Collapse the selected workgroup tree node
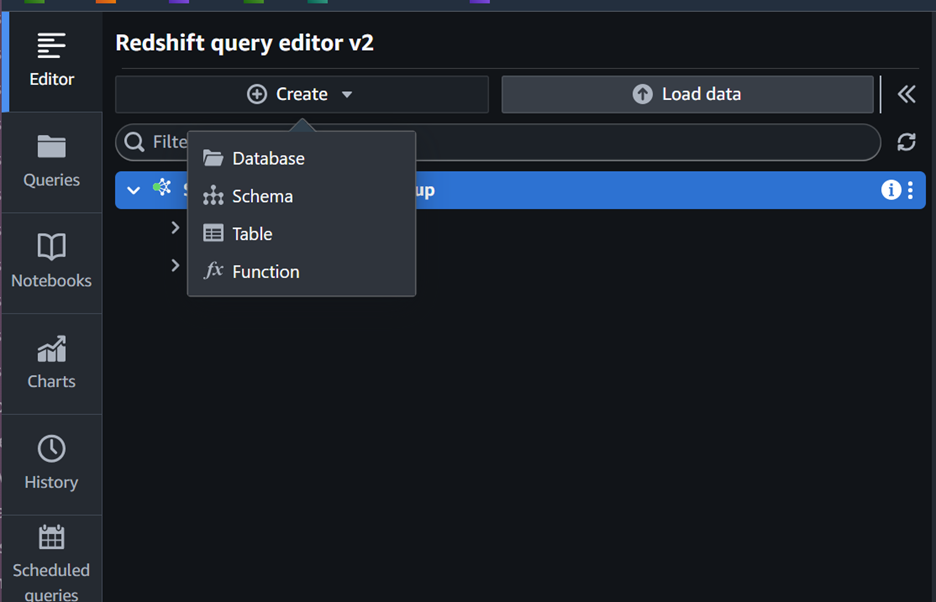Viewport: 936px width, 602px height. click(x=133, y=190)
